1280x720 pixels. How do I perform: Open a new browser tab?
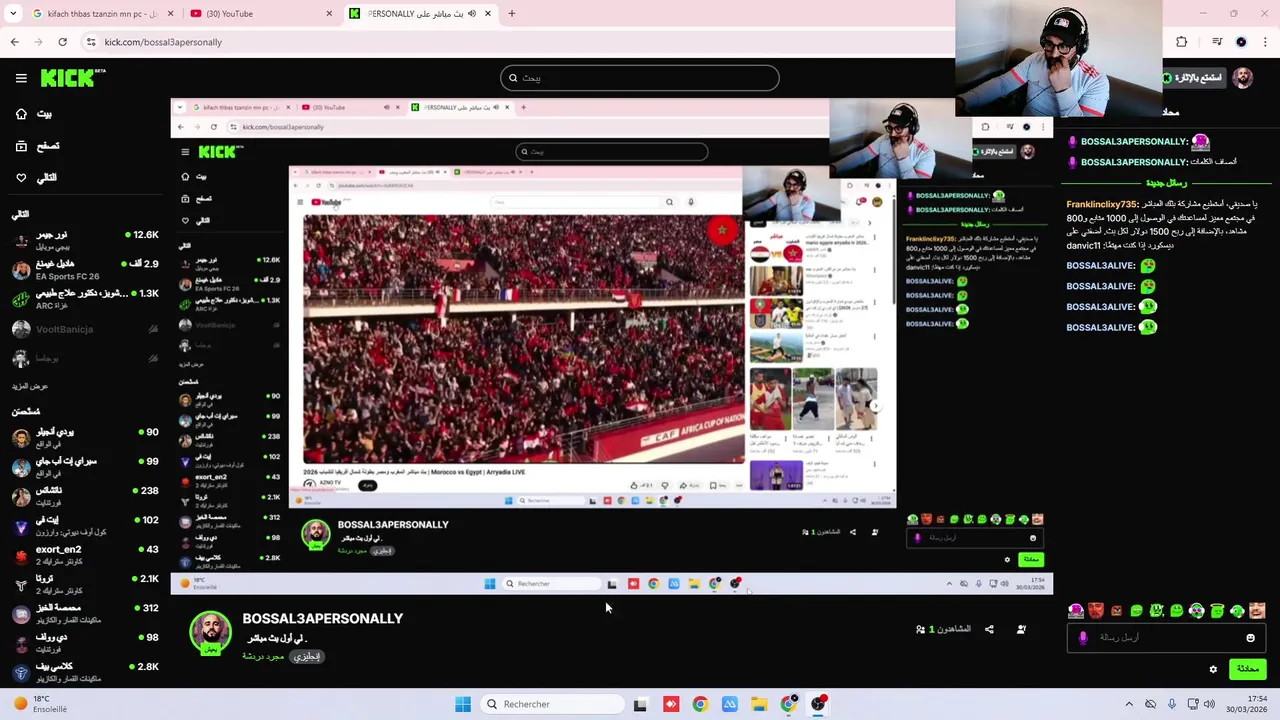pos(511,14)
